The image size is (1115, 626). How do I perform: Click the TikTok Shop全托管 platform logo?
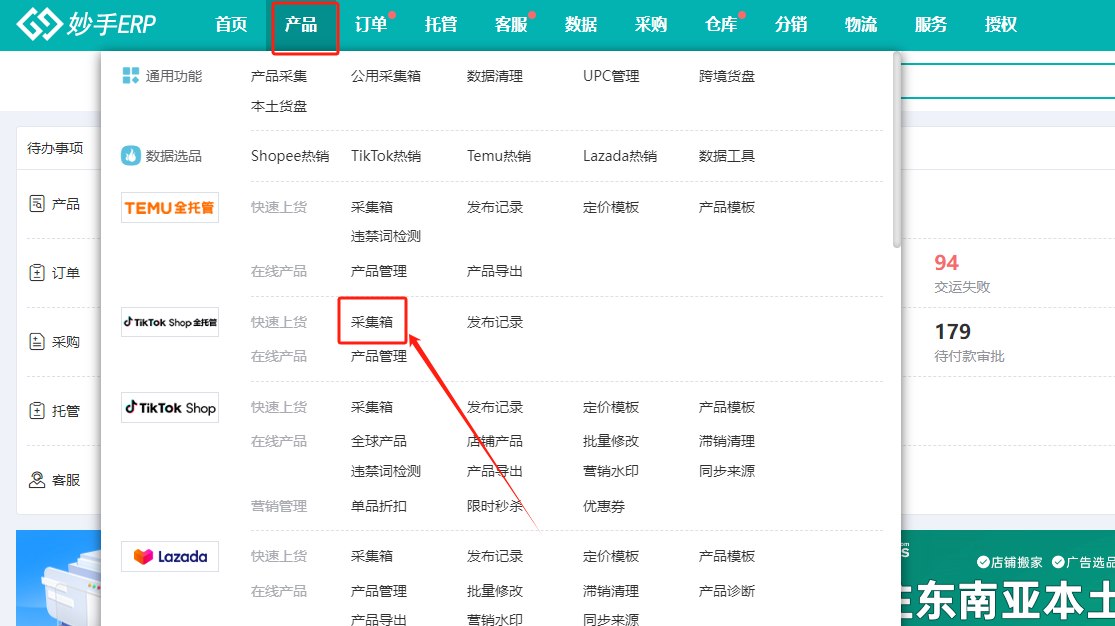[170, 322]
